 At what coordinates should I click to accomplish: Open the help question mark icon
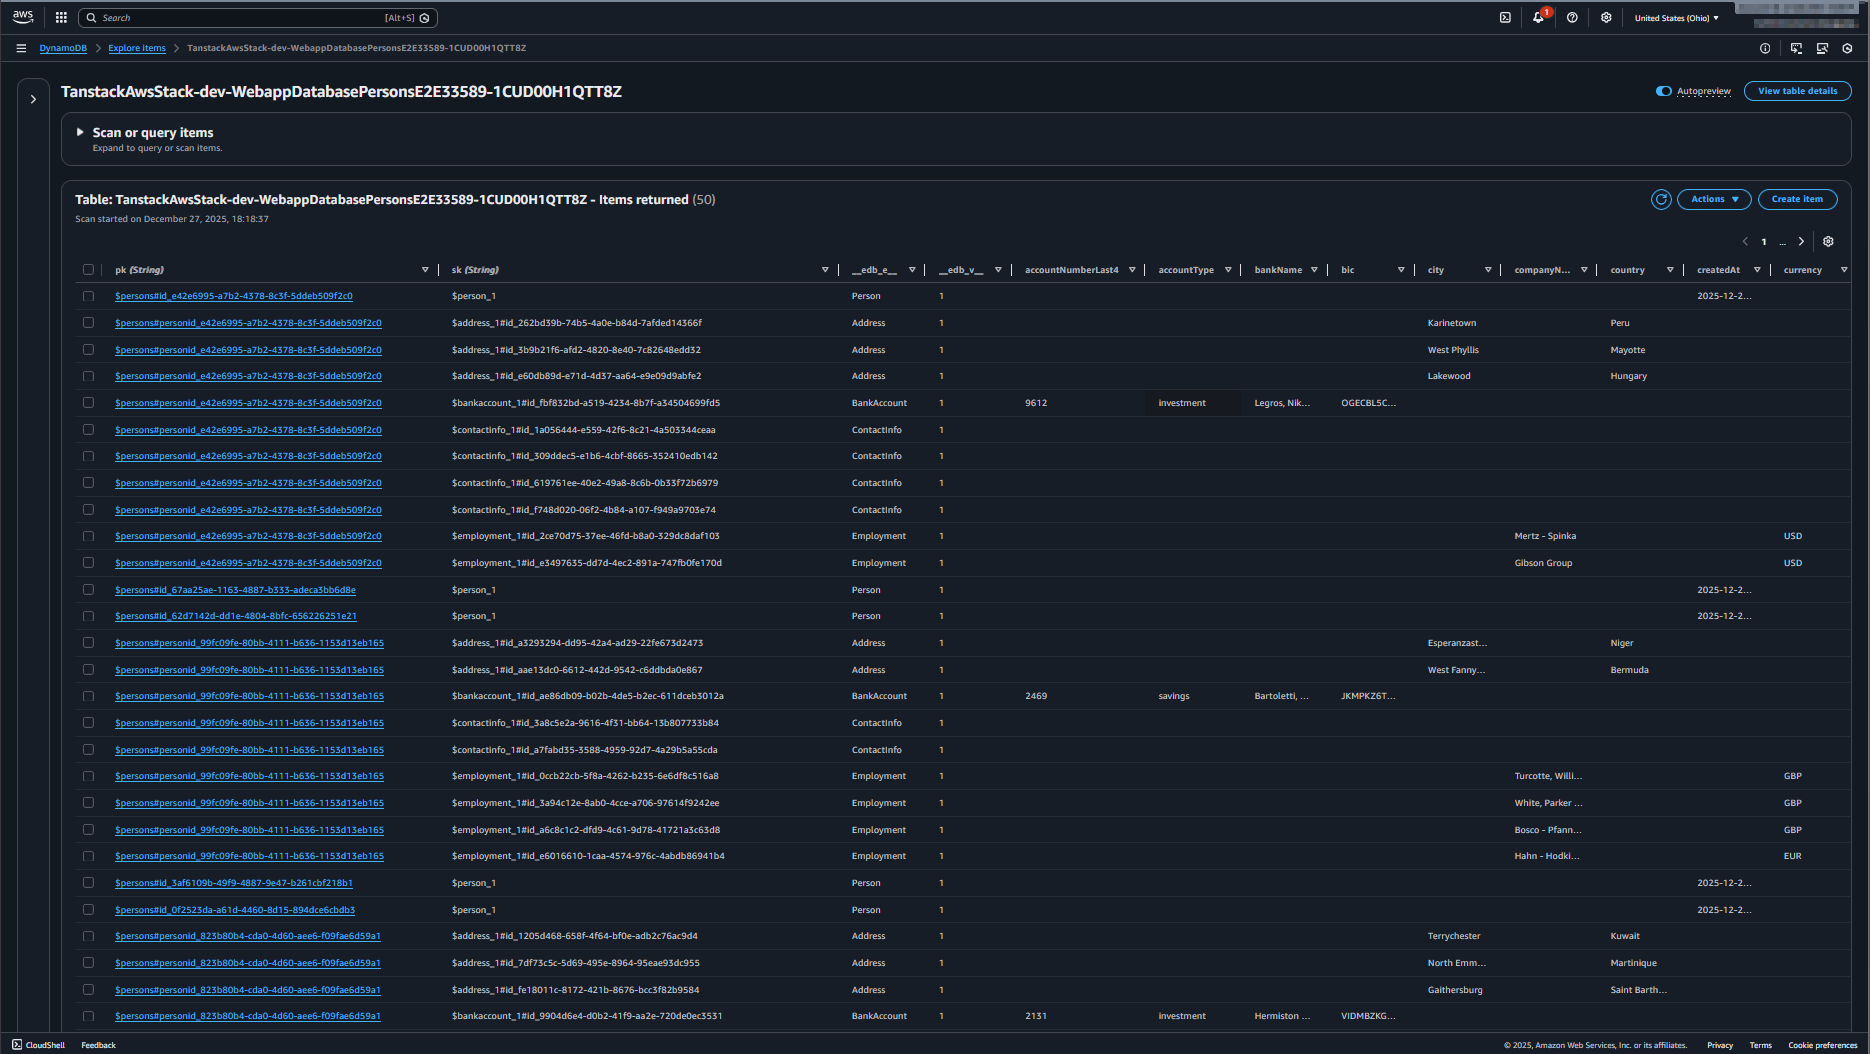pos(1572,18)
